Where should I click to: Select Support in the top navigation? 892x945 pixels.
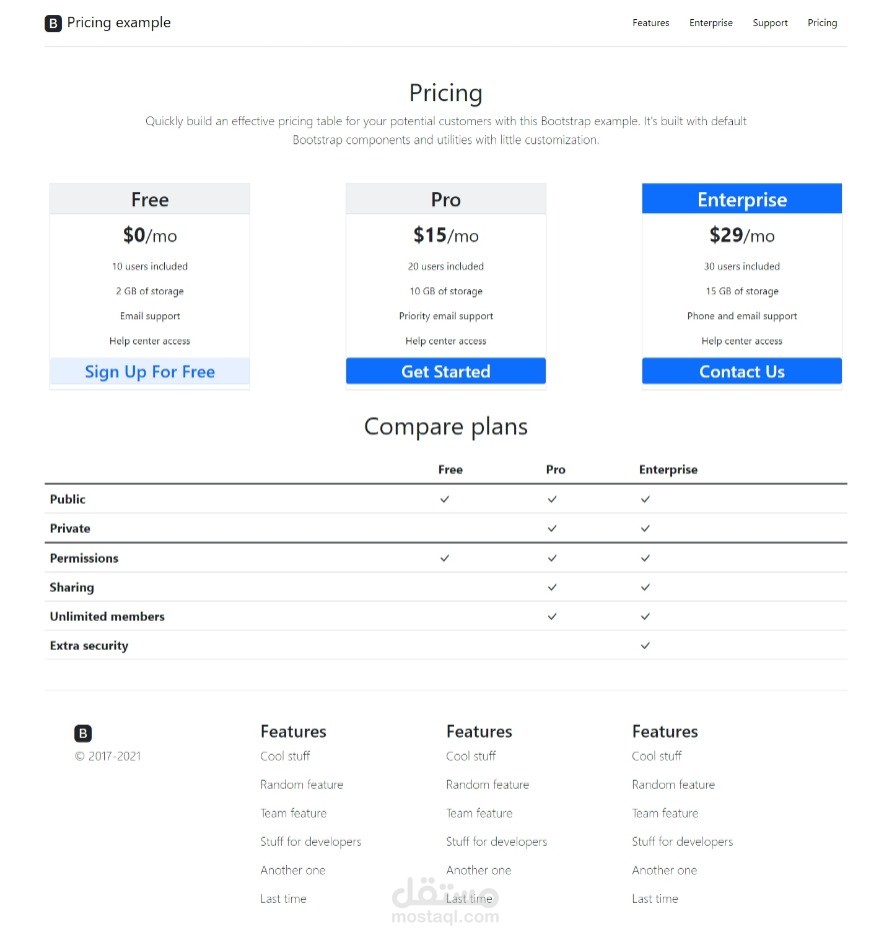point(770,22)
